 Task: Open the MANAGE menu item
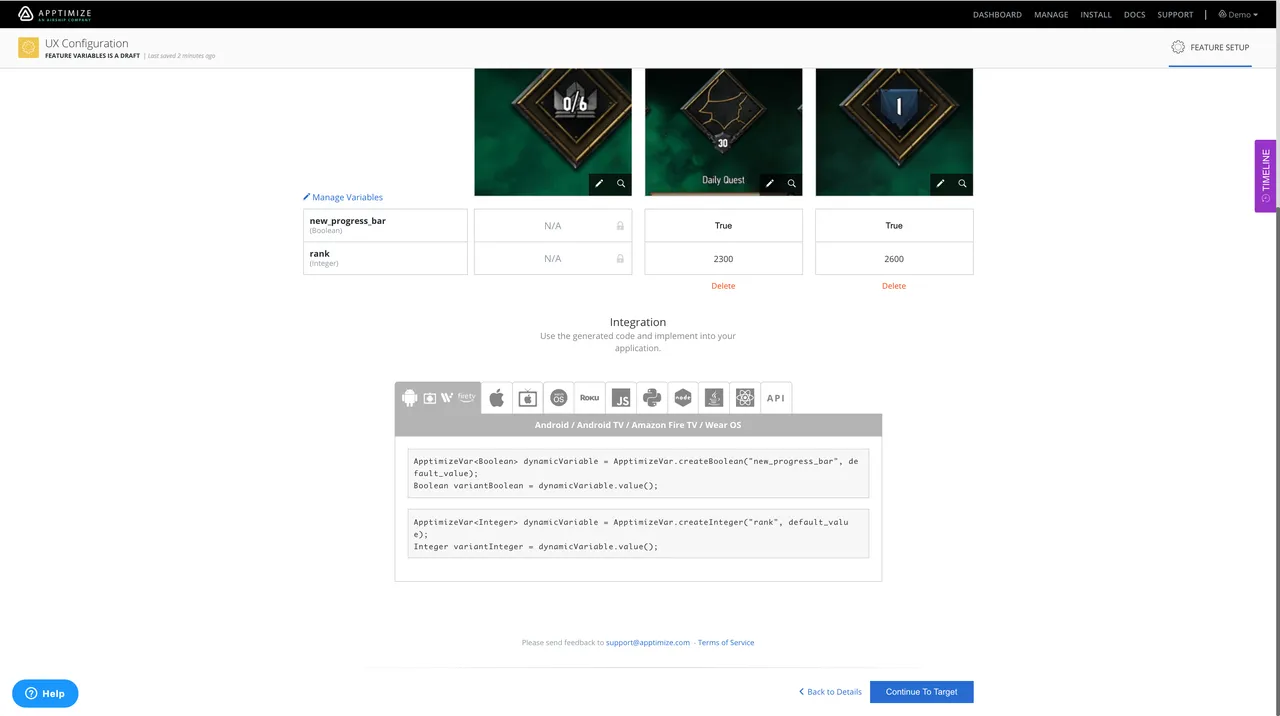(x=1051, y=15)
